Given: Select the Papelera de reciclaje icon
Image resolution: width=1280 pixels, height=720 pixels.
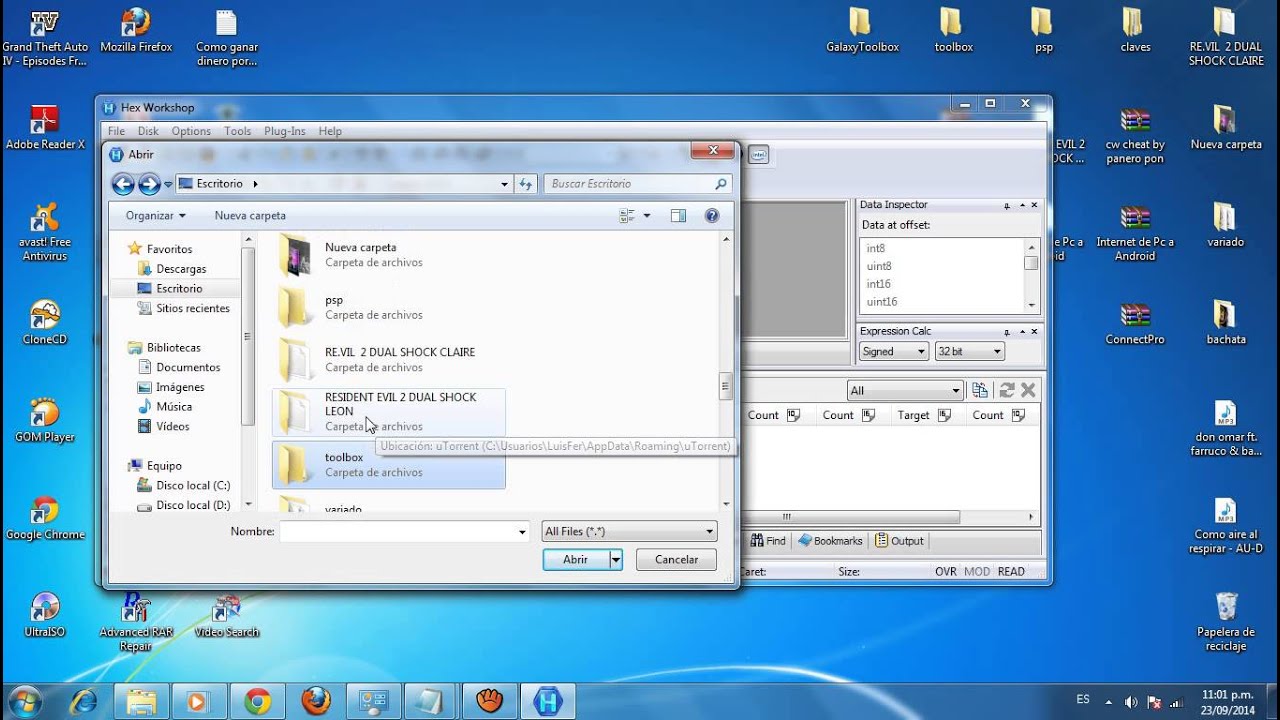Looking at the screenshot, I should (1226, 620).
